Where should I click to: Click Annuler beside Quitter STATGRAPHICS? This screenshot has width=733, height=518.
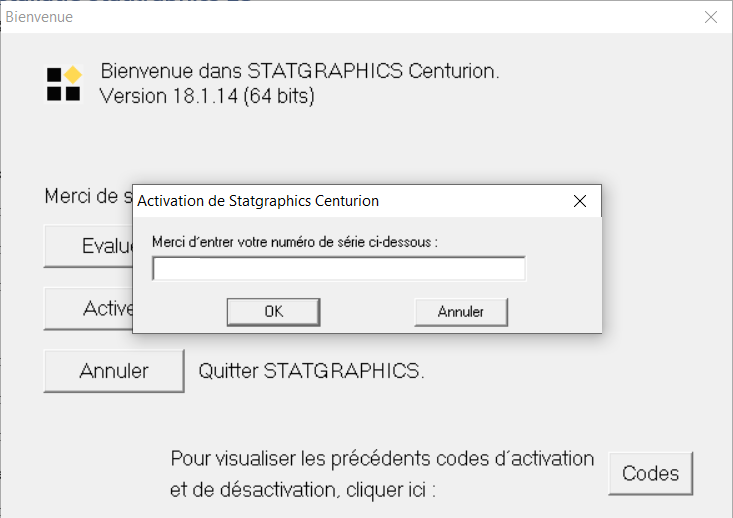point(114,371)
